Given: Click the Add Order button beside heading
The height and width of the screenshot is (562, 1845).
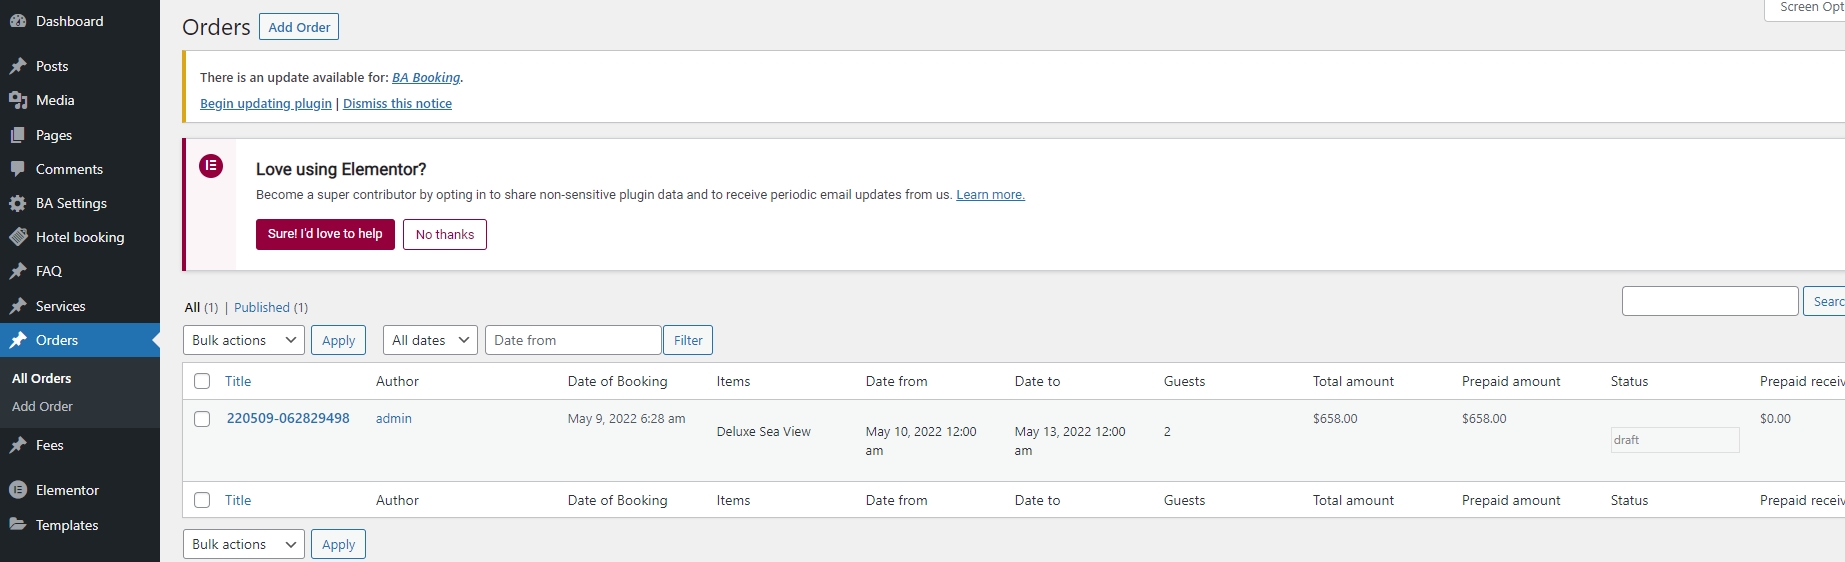Looking at the screenshot, I should click(299, 27).
